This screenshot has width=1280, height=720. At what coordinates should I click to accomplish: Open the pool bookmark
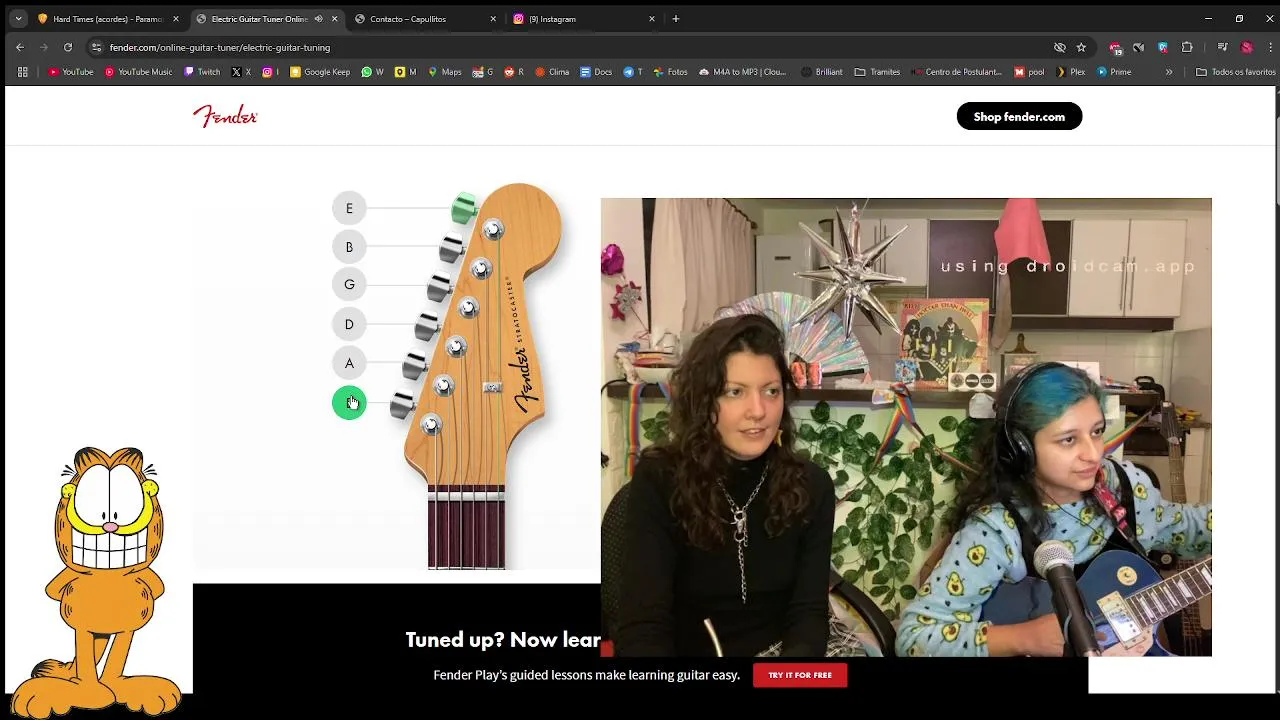pos(1029,72)
